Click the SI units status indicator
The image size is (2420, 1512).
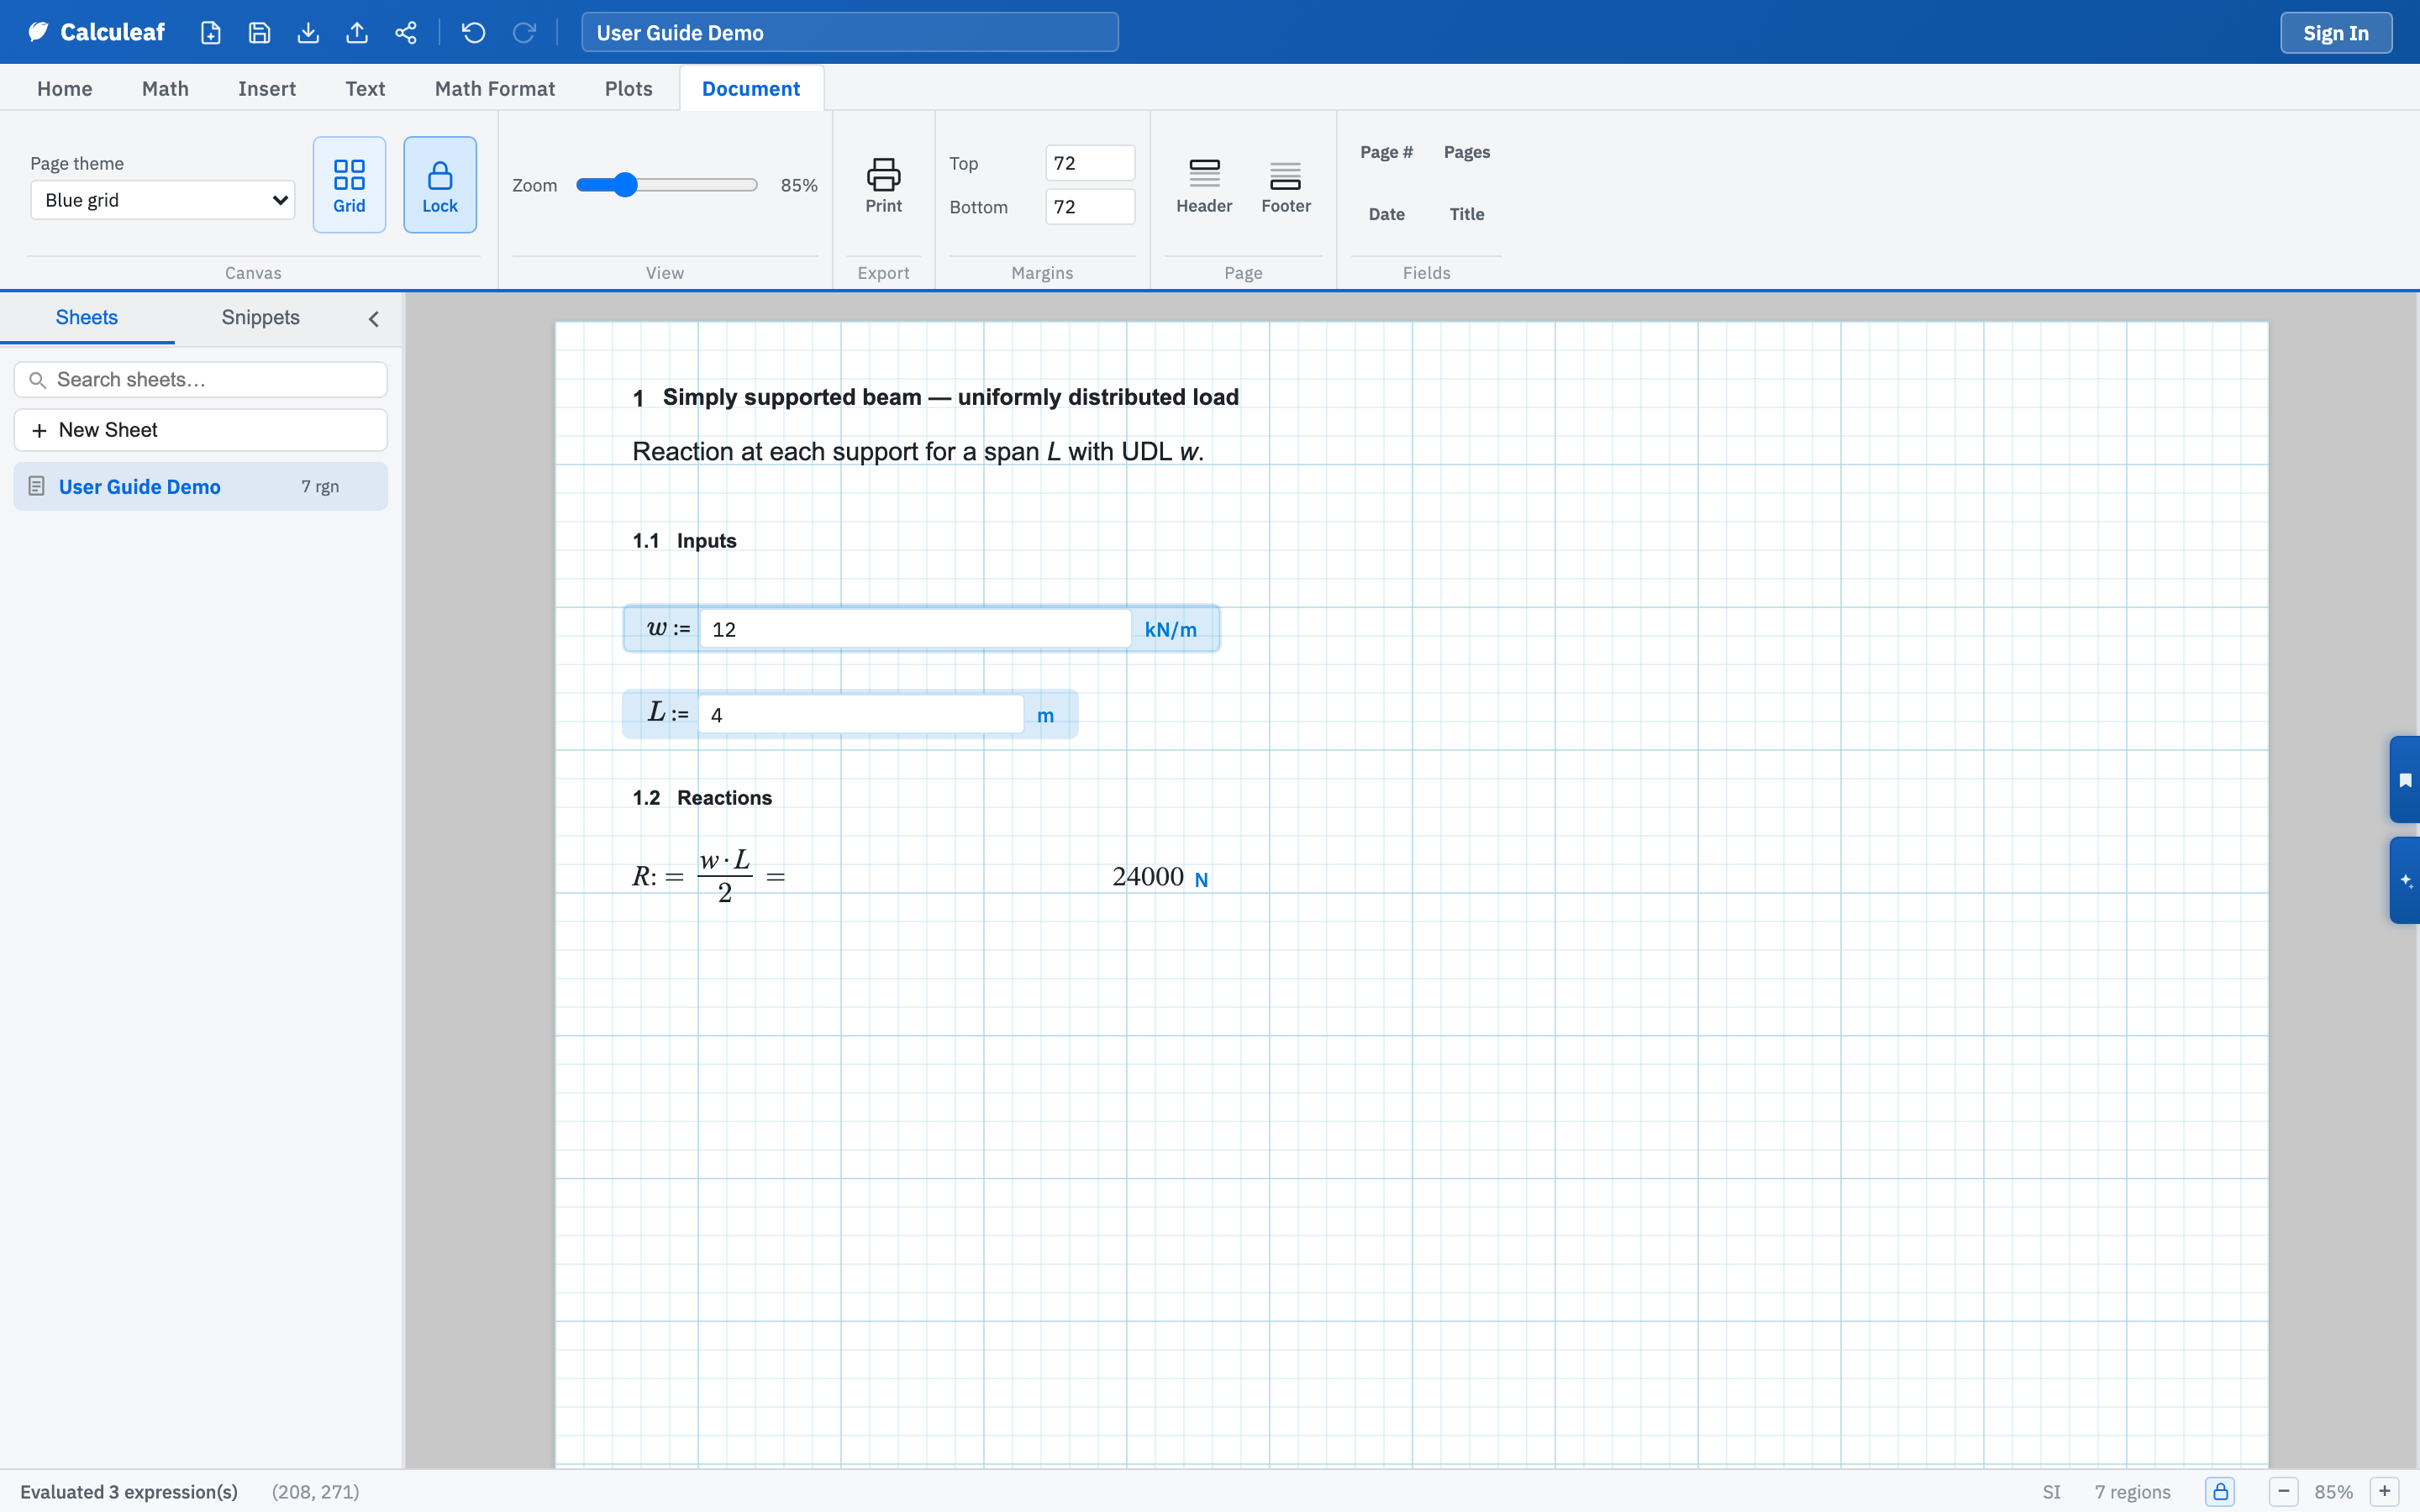[2052, 1492]
